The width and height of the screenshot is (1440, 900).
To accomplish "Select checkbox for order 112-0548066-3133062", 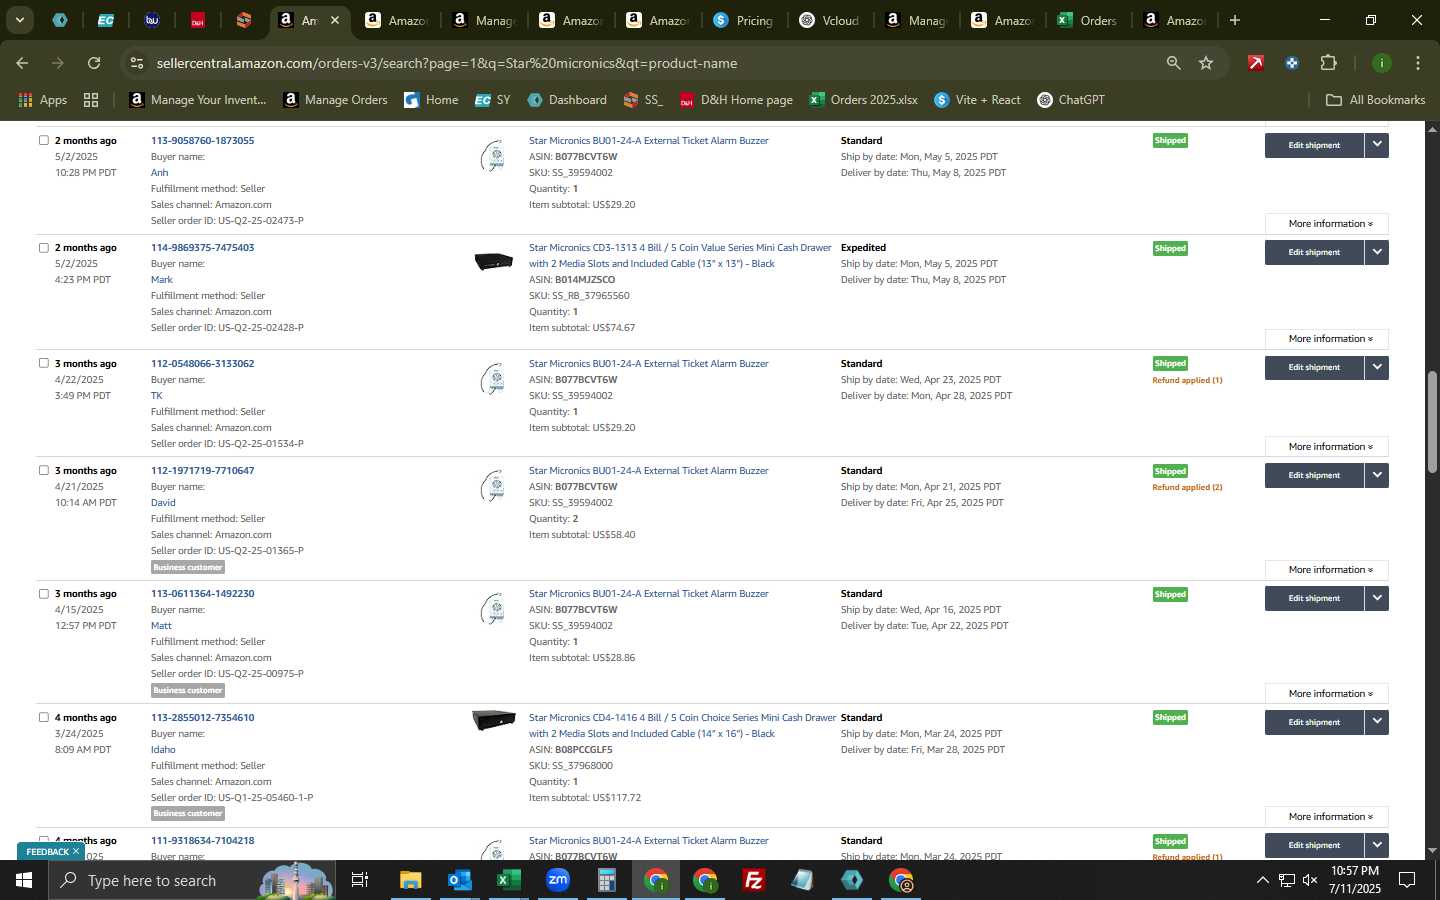I will click(x=43, y=363).
